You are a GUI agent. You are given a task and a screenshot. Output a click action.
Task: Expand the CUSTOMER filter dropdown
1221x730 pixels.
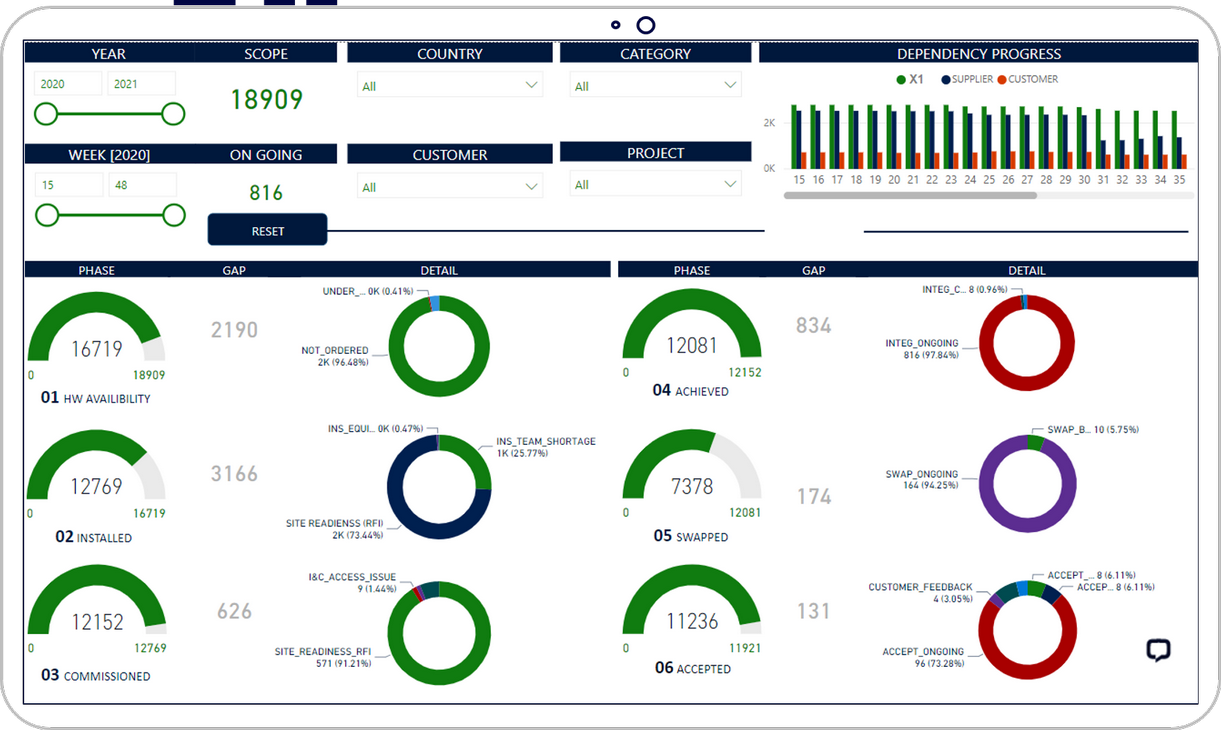pyautogui.click(x=449, y=186)
